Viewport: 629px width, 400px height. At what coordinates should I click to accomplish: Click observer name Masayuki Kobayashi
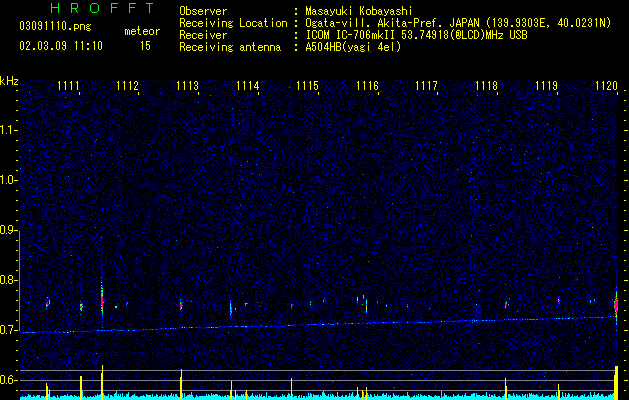click(358, 11)
